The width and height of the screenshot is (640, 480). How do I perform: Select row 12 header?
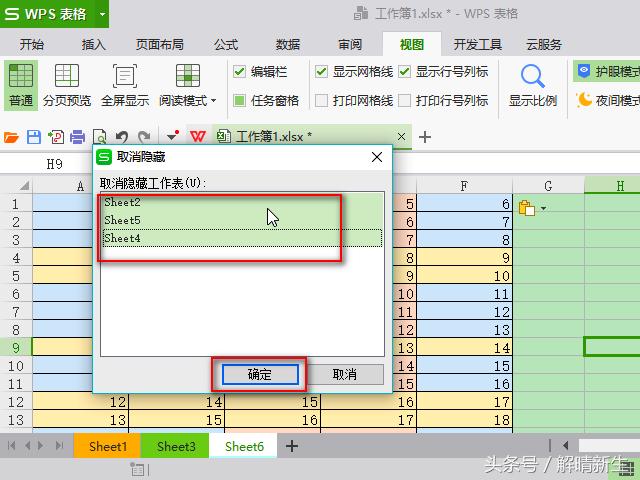(16, 402)
